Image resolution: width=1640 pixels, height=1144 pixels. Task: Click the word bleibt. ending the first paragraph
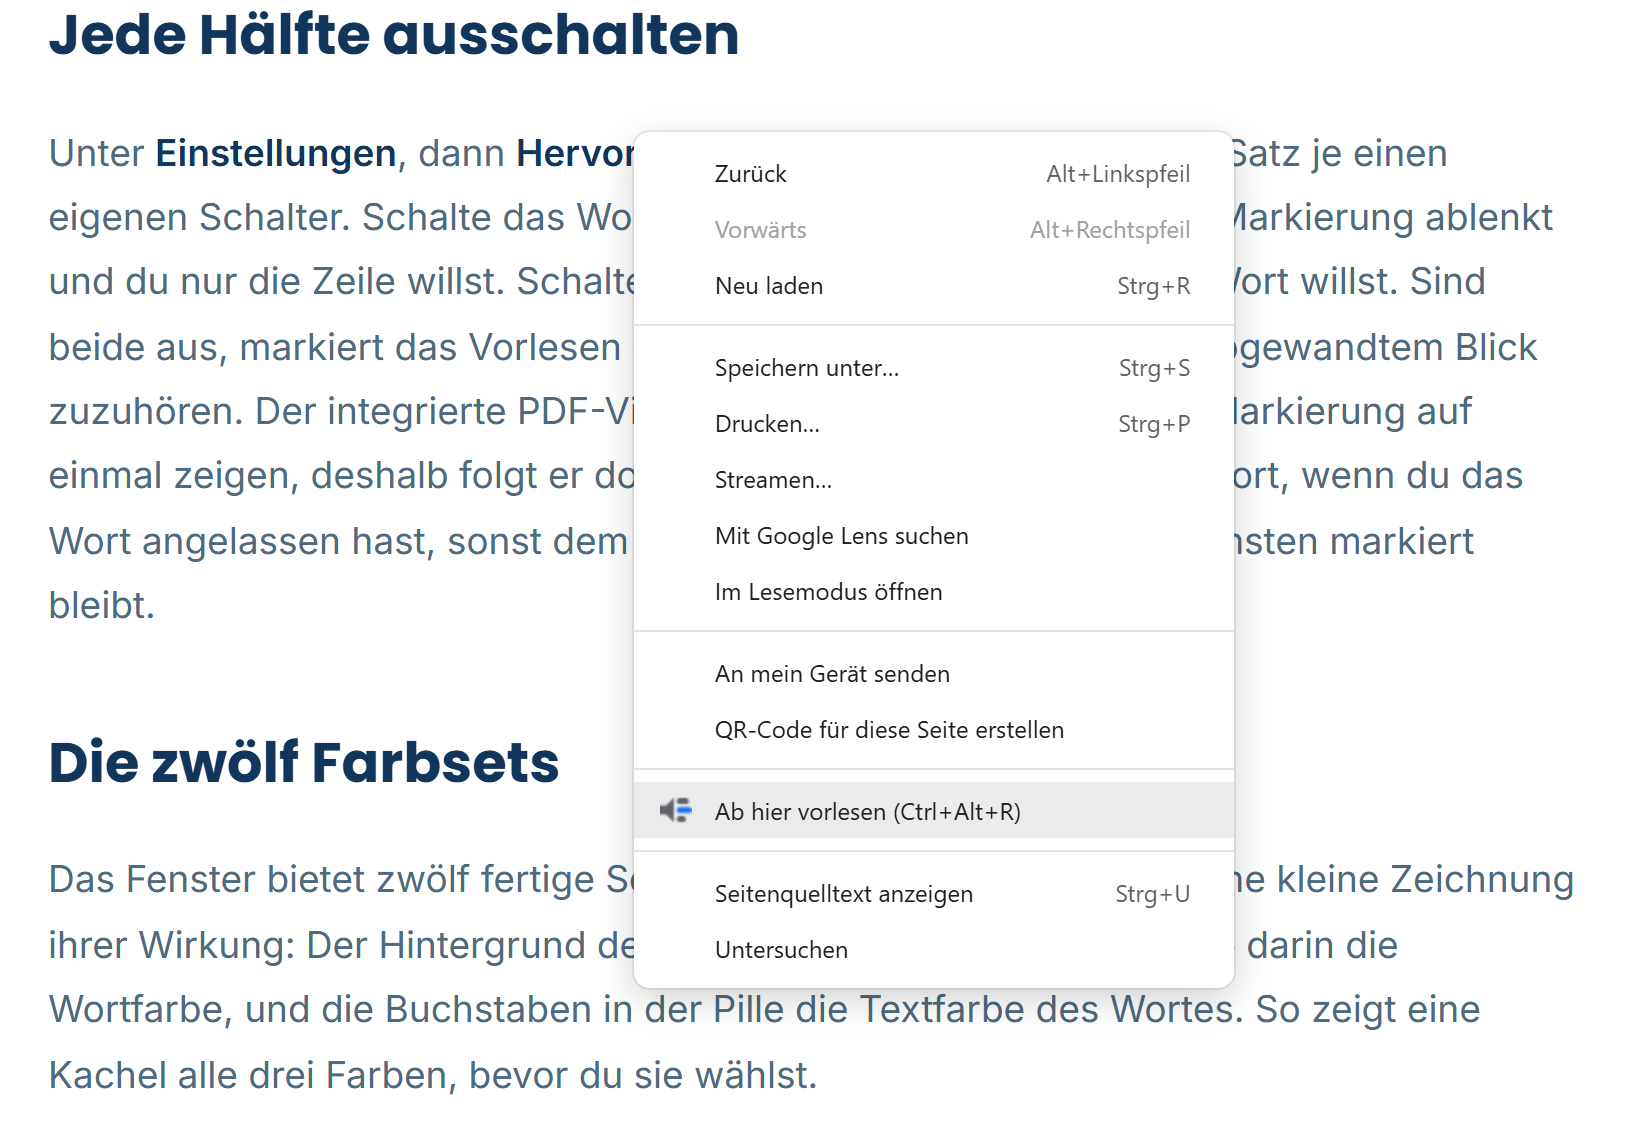click(x=102, y=605)
